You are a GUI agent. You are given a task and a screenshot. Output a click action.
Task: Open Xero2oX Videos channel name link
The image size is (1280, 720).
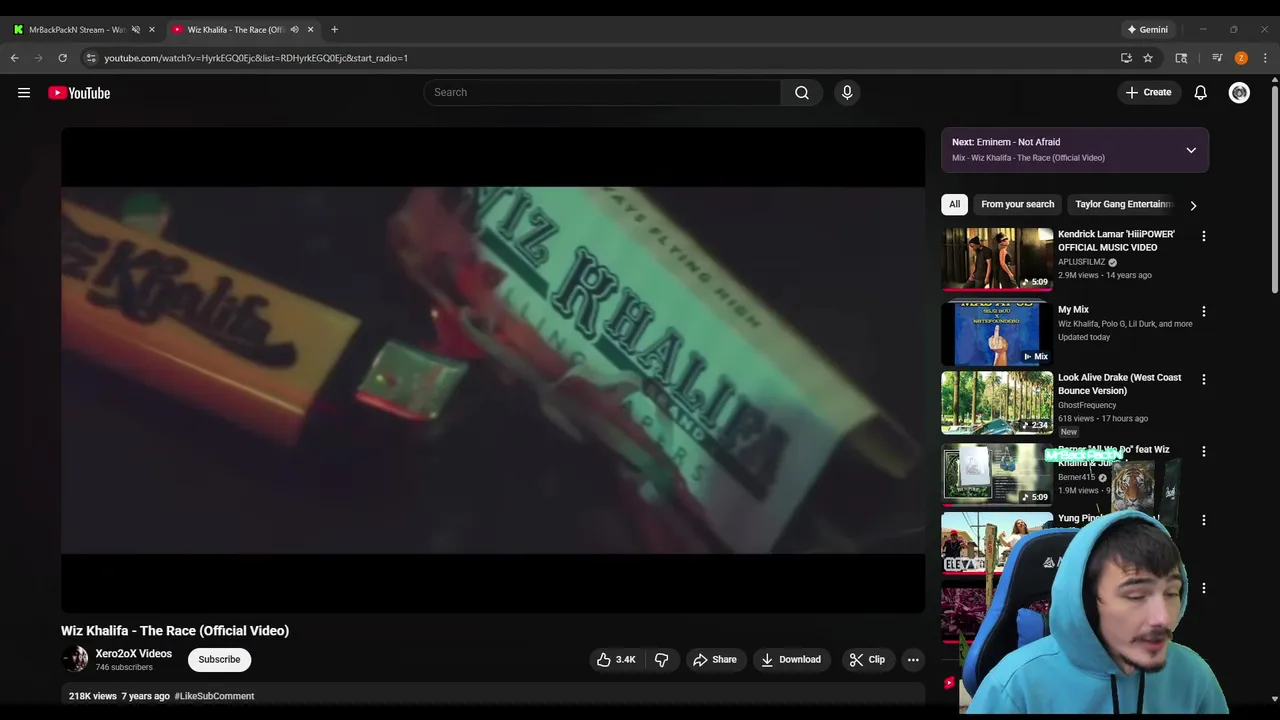134,654
